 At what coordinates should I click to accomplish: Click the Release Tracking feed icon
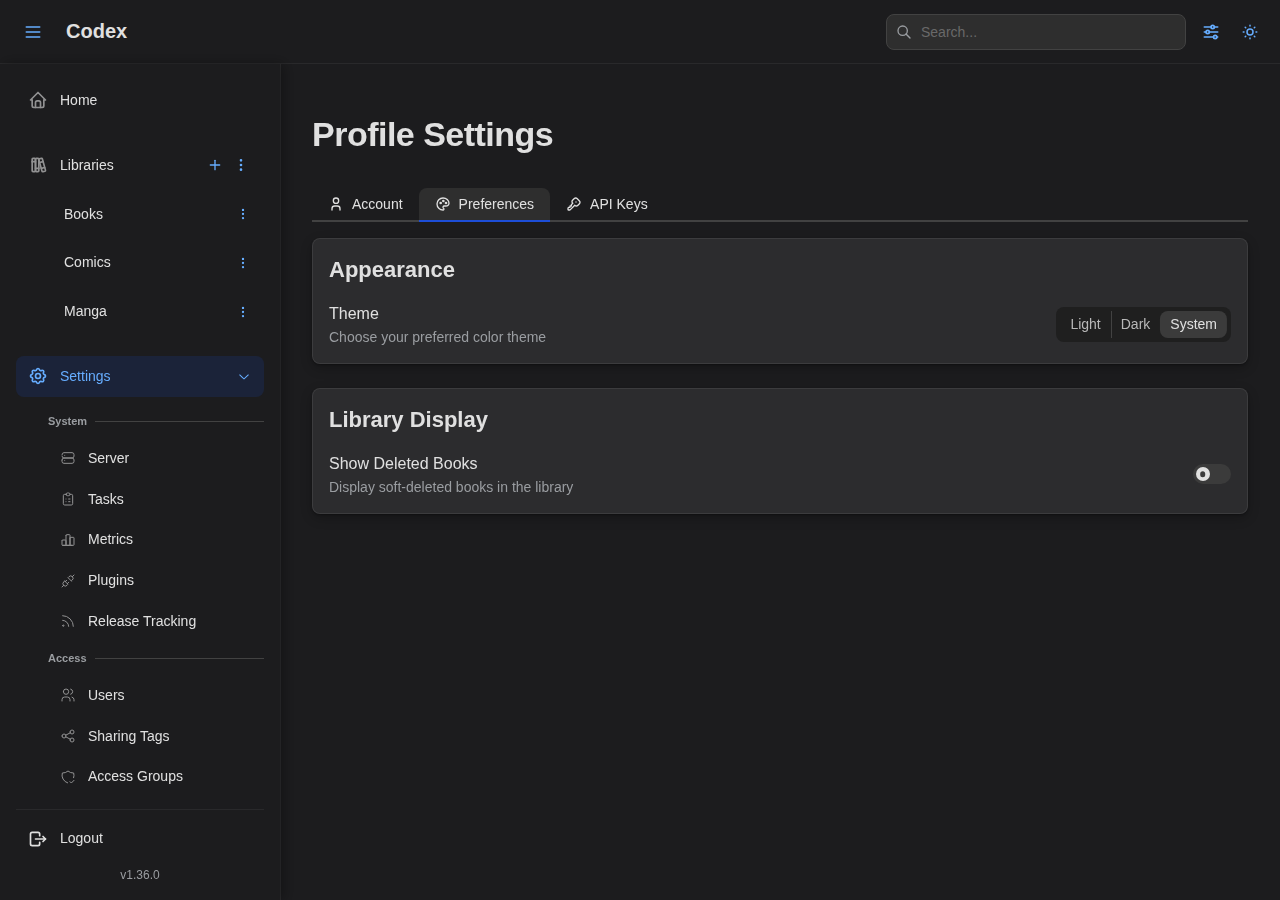[x=68, y=621]
